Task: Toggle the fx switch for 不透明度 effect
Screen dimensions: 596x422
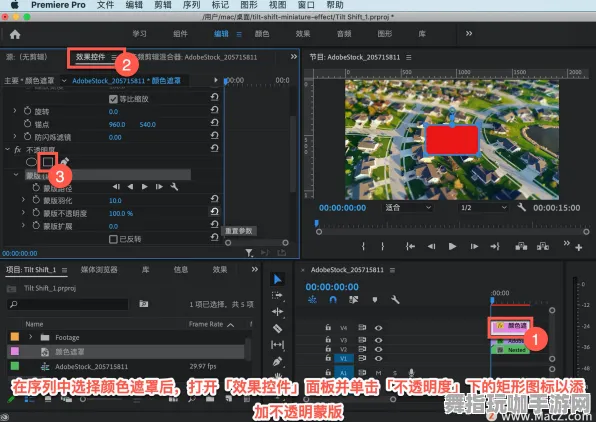Action: pos(17,149)
